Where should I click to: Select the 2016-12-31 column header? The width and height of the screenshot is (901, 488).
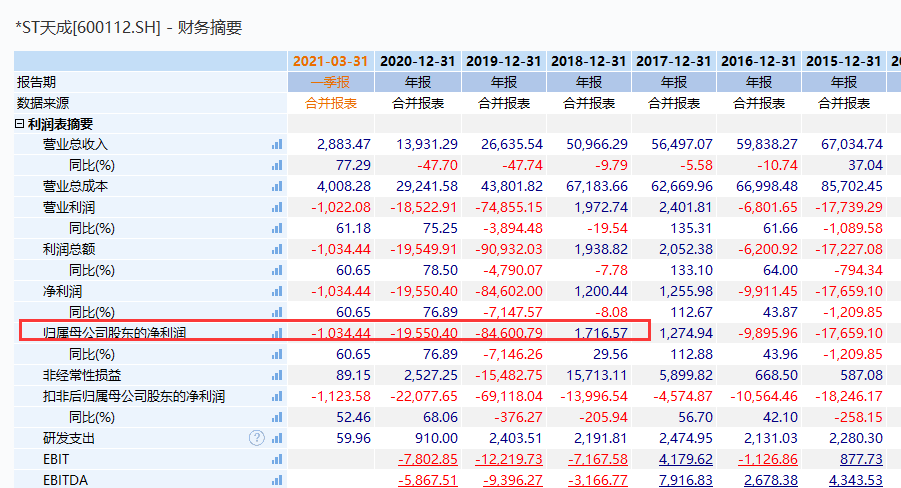point(758,61)
